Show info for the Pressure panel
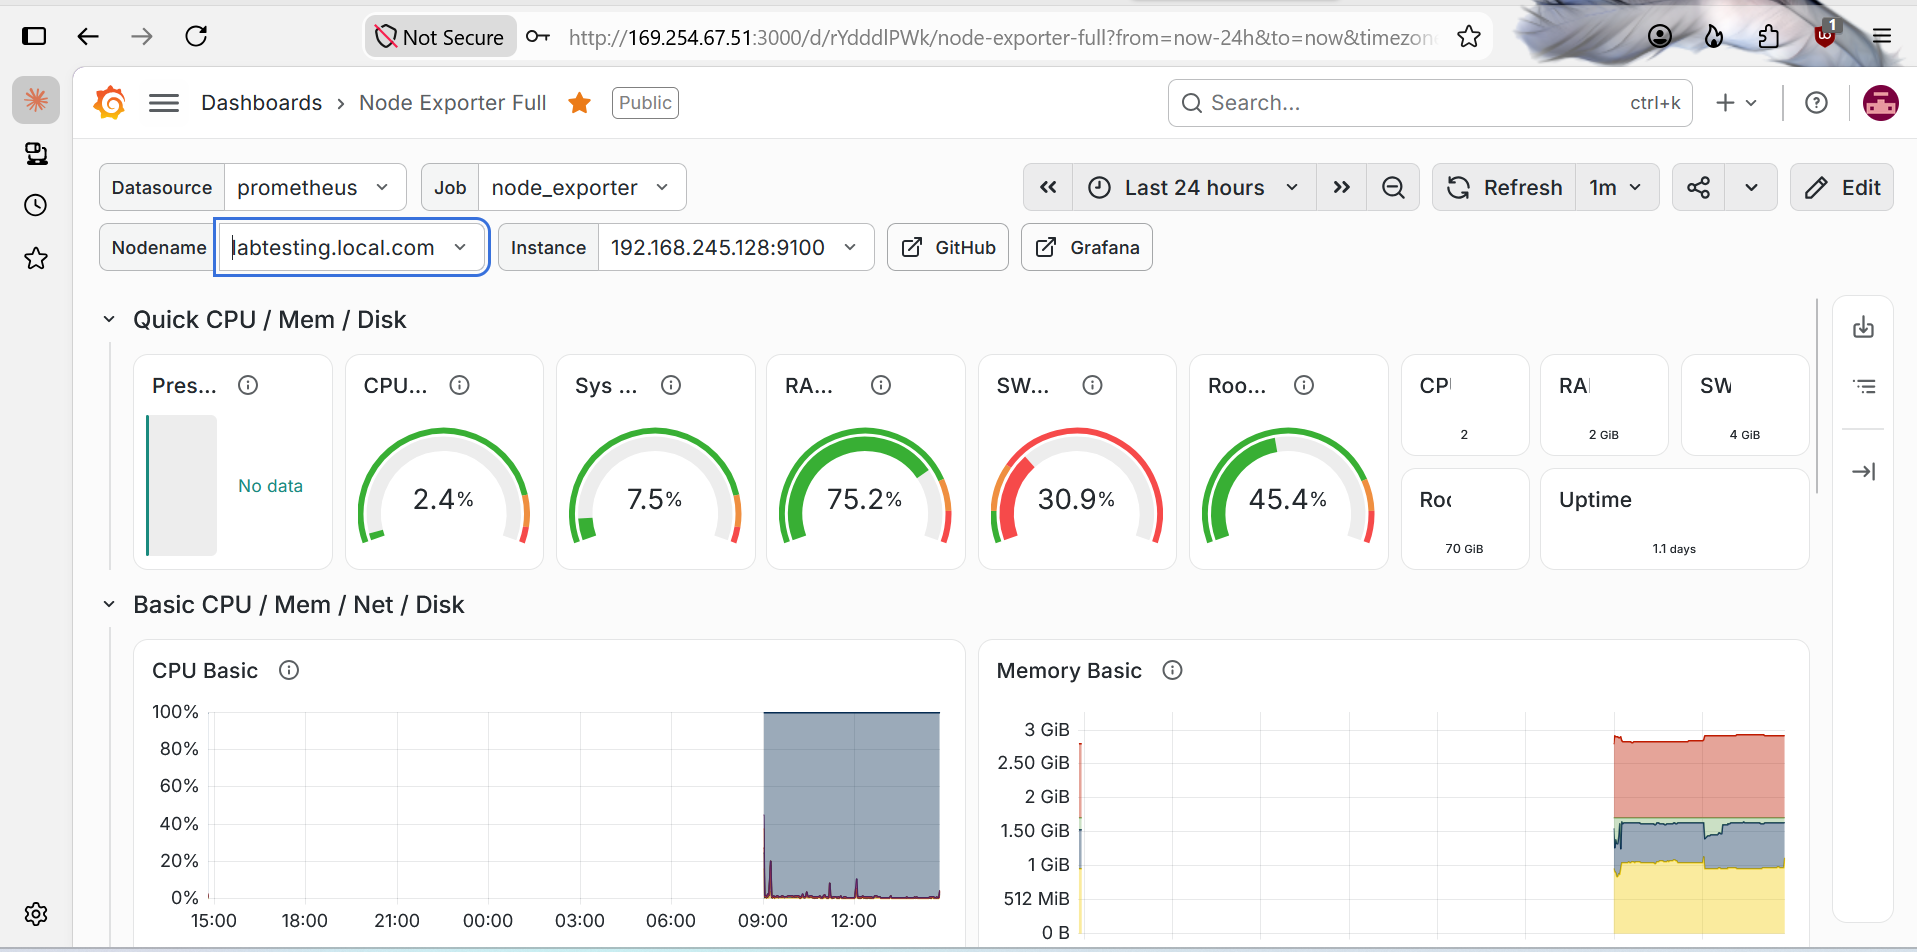 point(248,385)
